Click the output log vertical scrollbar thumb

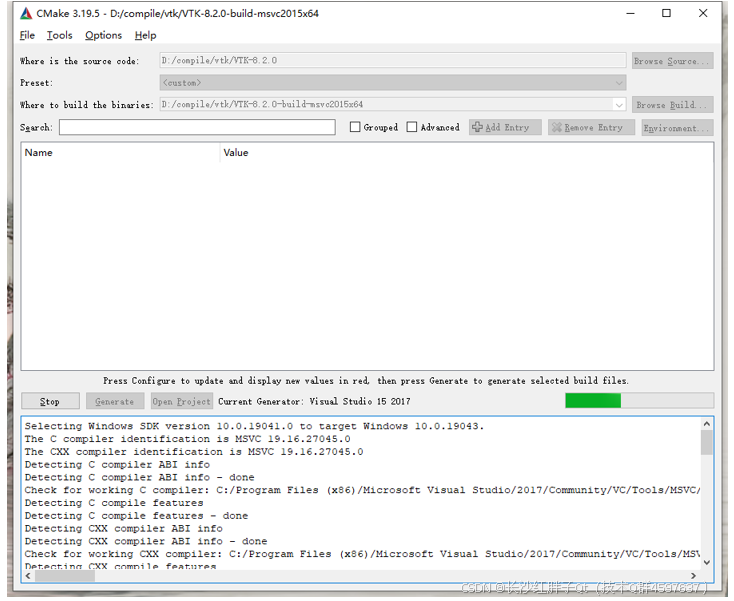707,443
